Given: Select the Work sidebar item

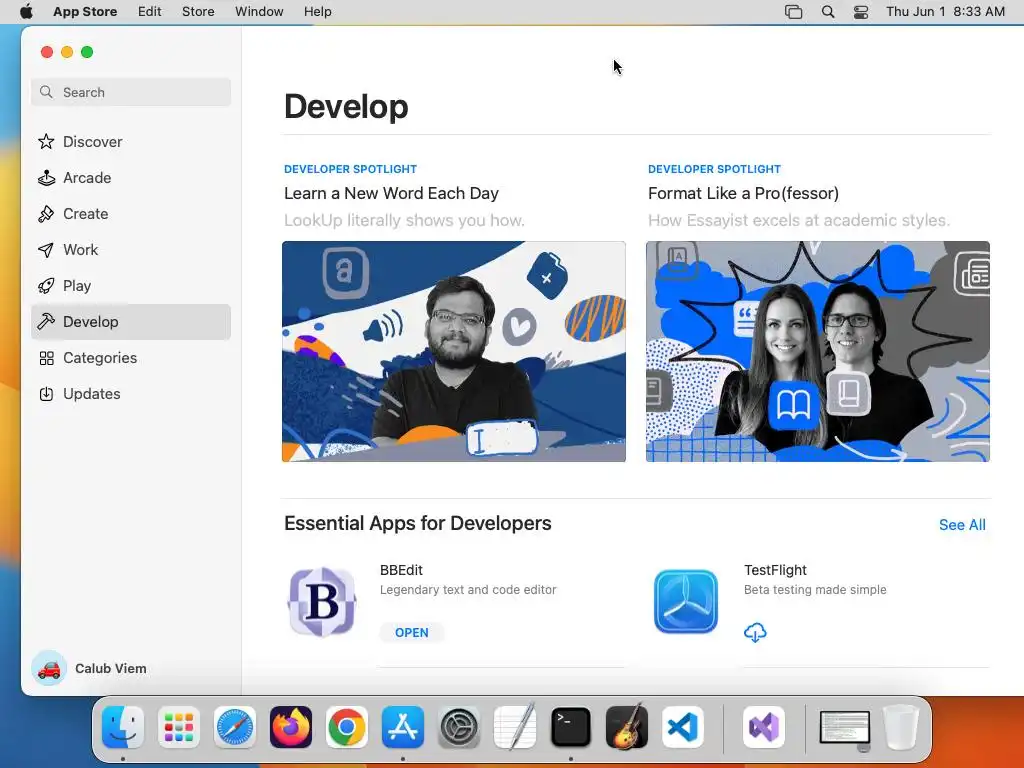Looking at the screenshot, I should coord(131,249).
